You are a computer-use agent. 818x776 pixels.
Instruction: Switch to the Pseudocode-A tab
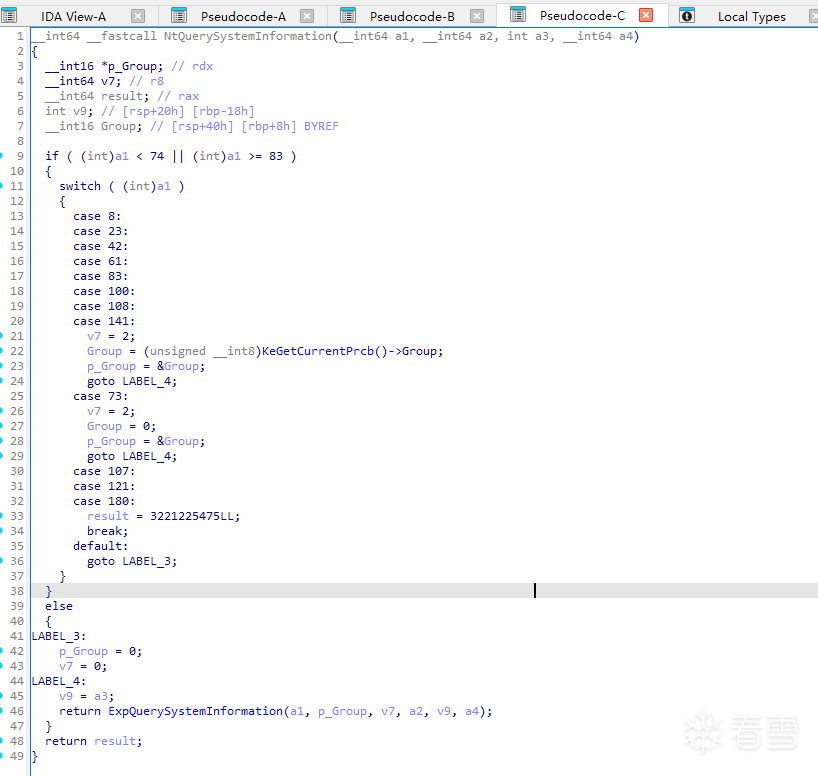click(x=243, y=17)
